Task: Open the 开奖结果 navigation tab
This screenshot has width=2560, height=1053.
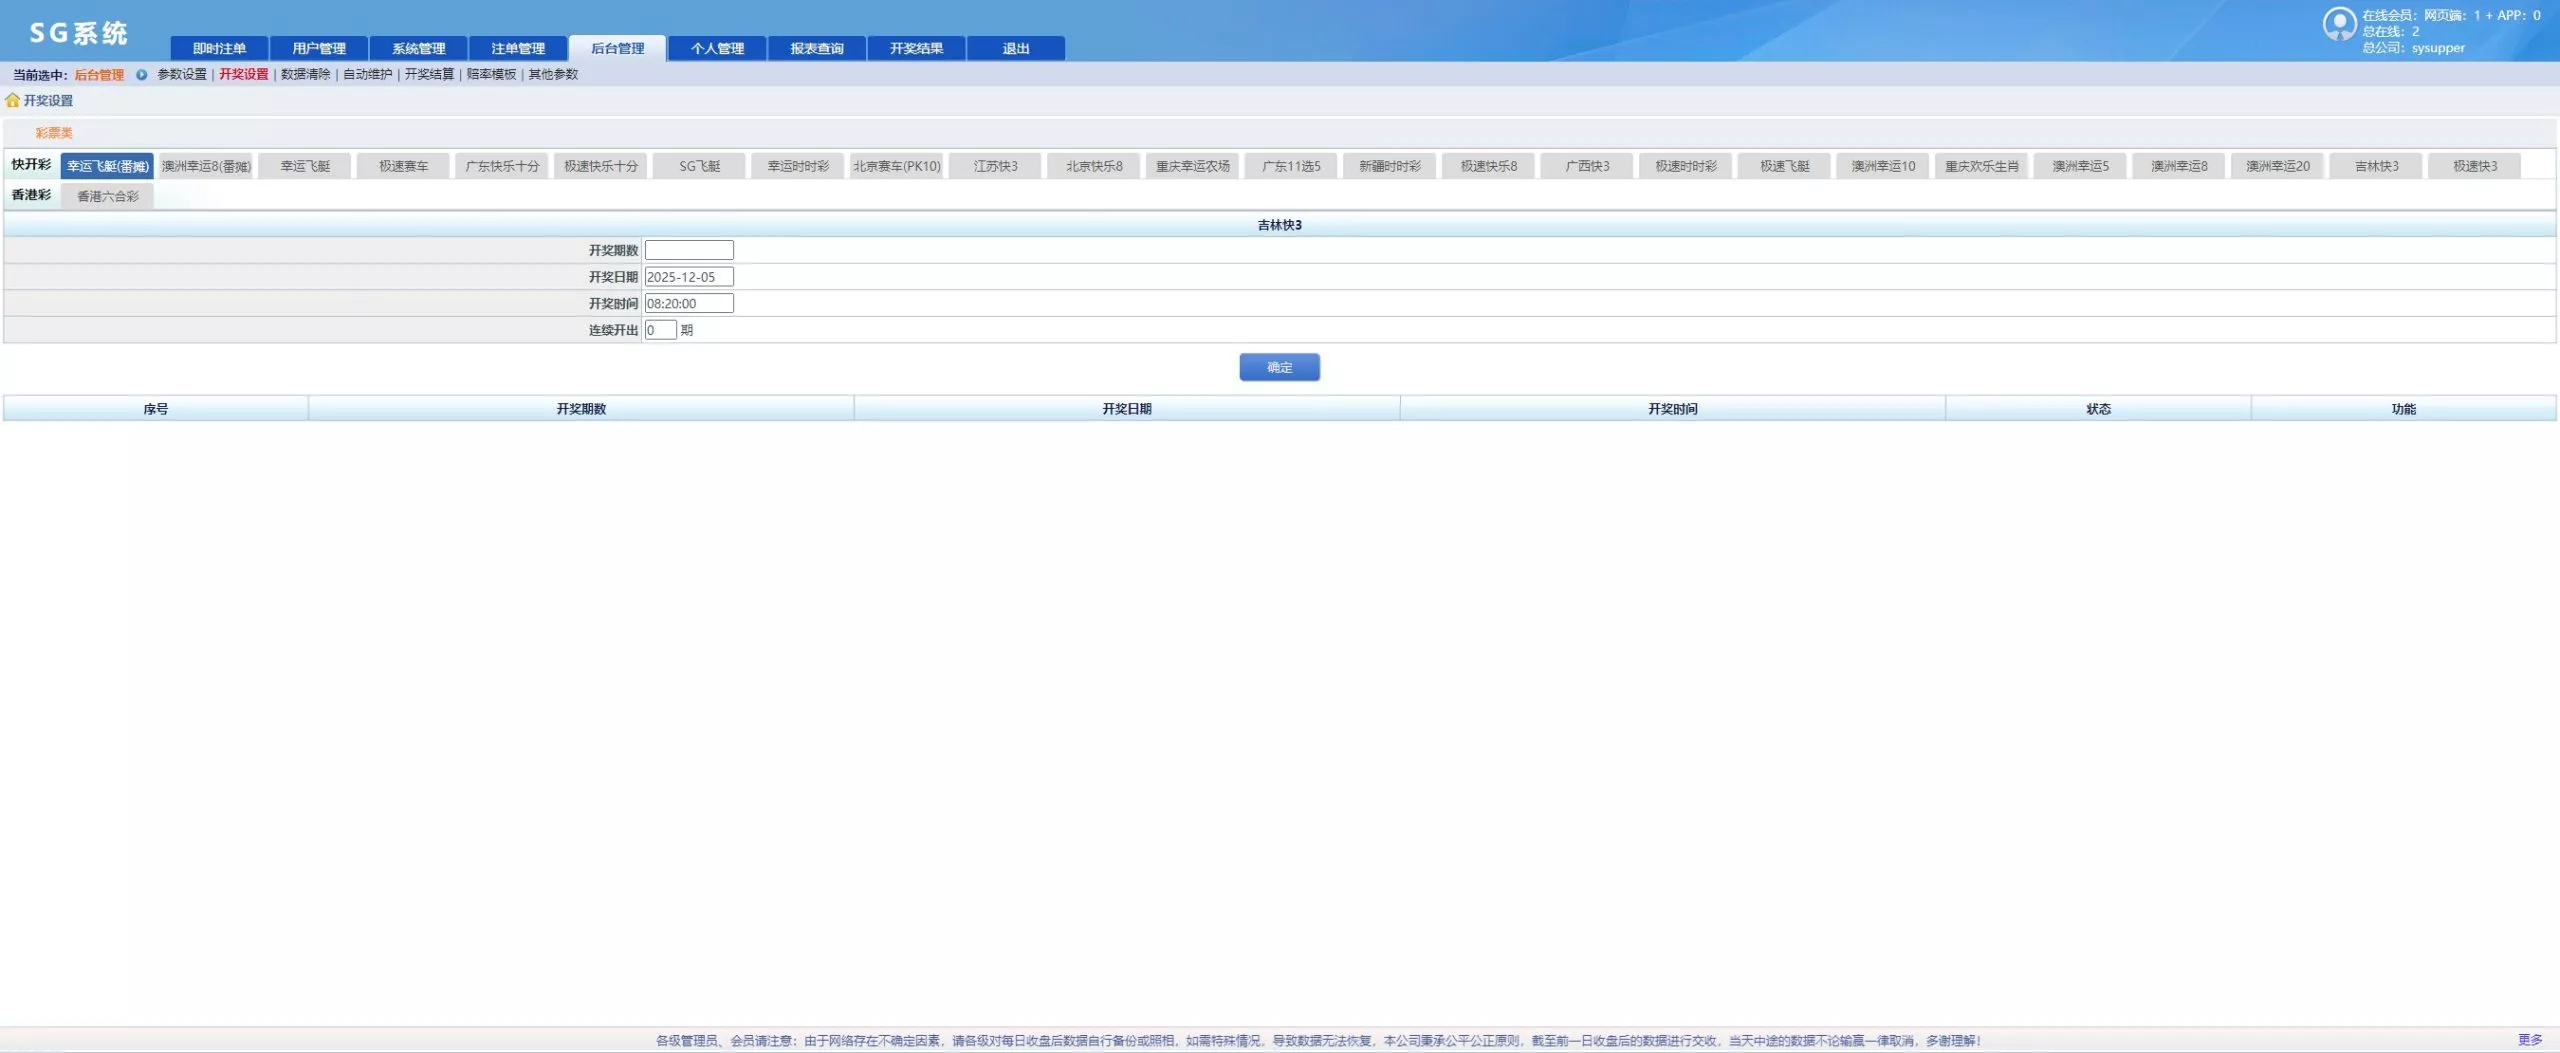Action: (915, 49)
